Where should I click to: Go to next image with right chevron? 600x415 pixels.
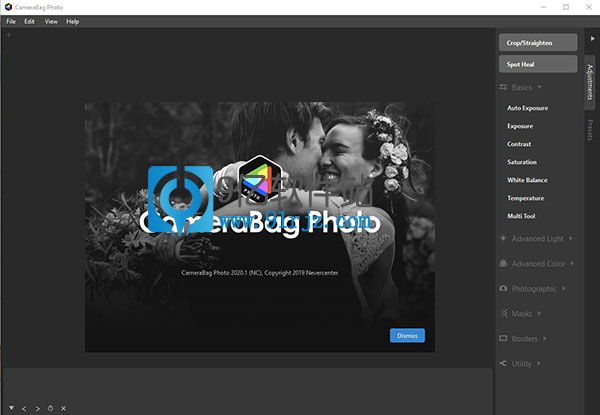[38, 408]
